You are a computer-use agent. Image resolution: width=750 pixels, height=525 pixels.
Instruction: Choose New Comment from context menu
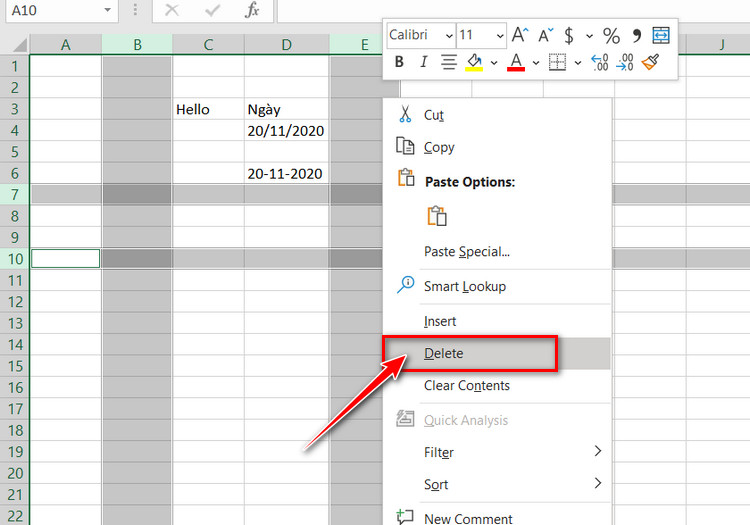(x=497, y=516)
